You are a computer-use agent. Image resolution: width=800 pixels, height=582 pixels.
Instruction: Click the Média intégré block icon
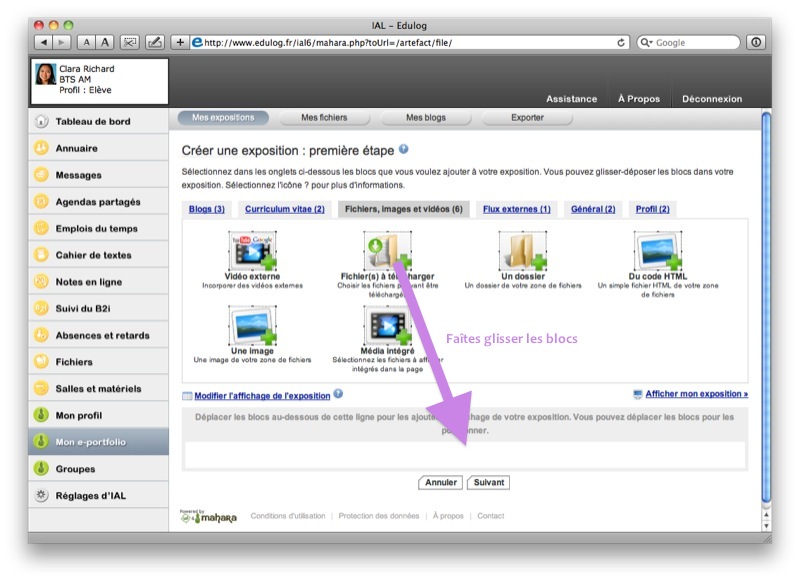tap(387, 326)
